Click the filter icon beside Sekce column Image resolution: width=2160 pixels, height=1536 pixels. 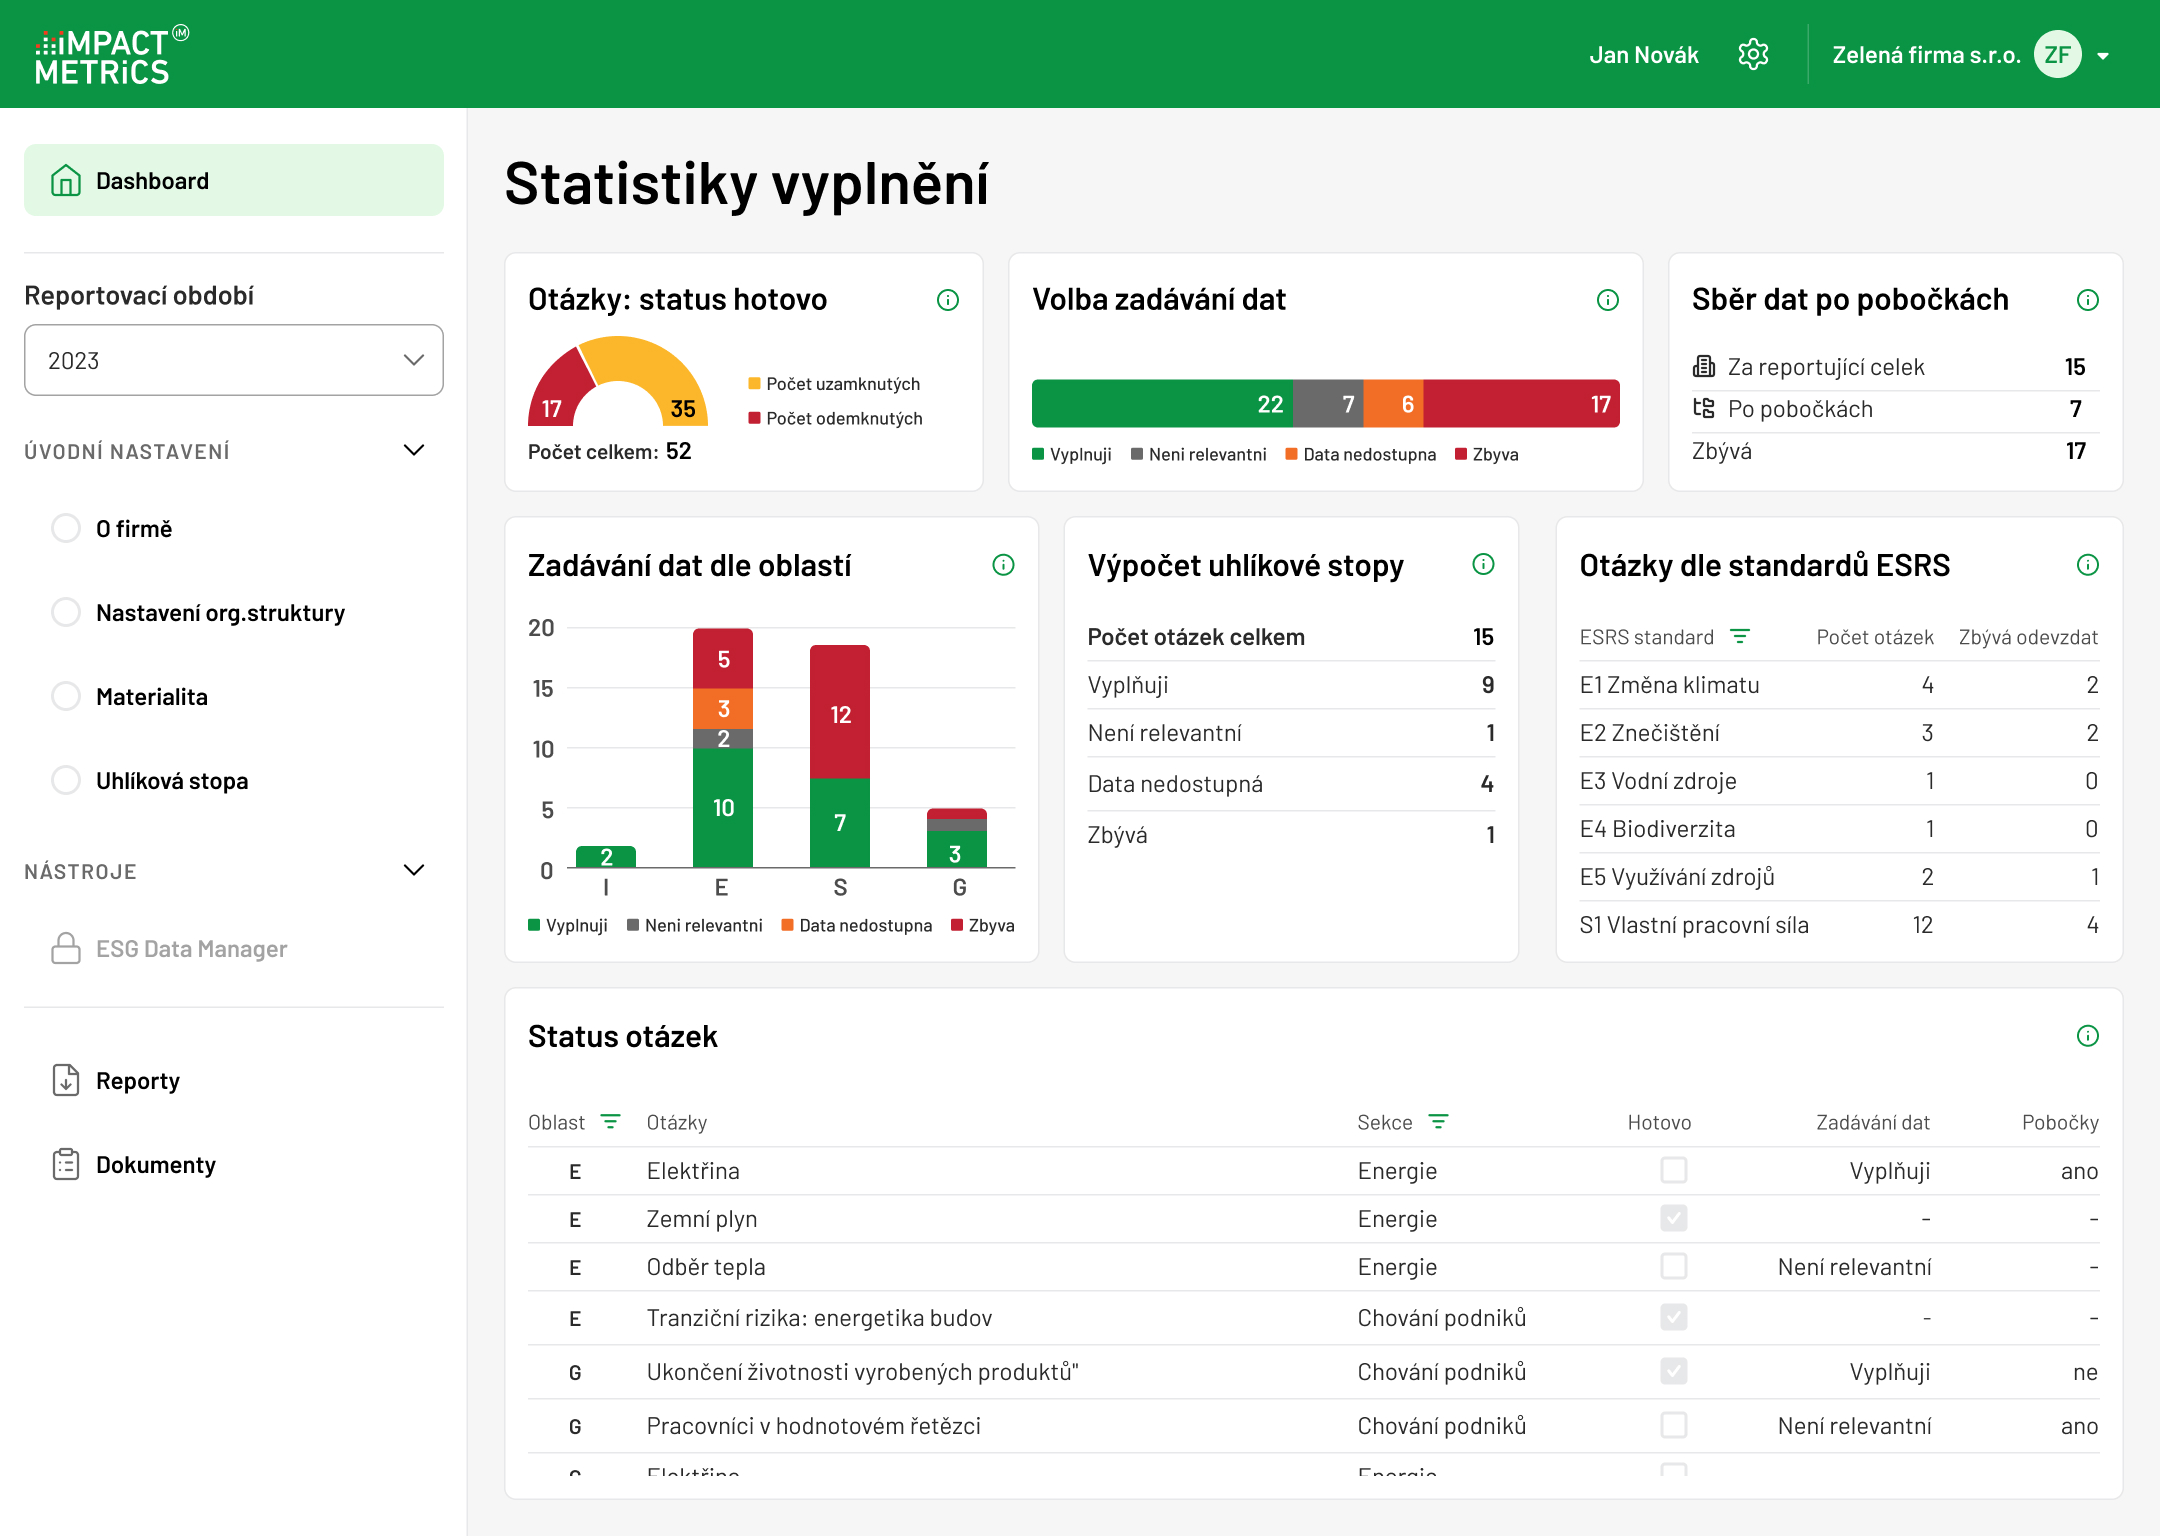pyautogui.click(x=1440, y=1121)
